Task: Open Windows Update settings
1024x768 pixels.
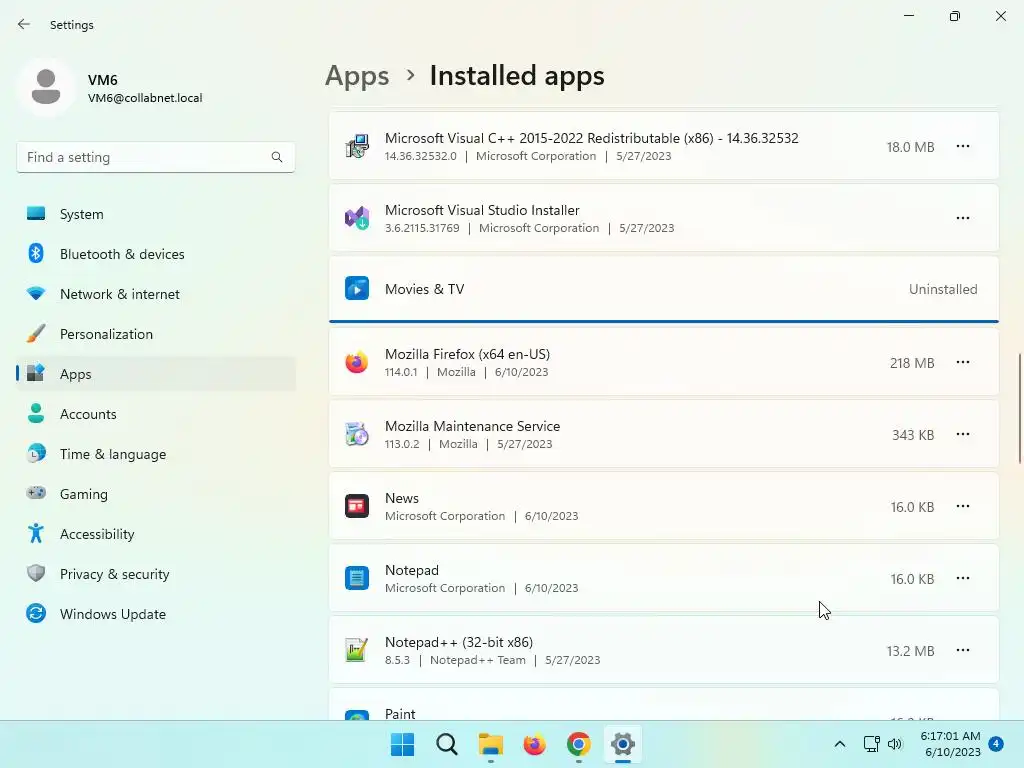Action: (155, 614)
